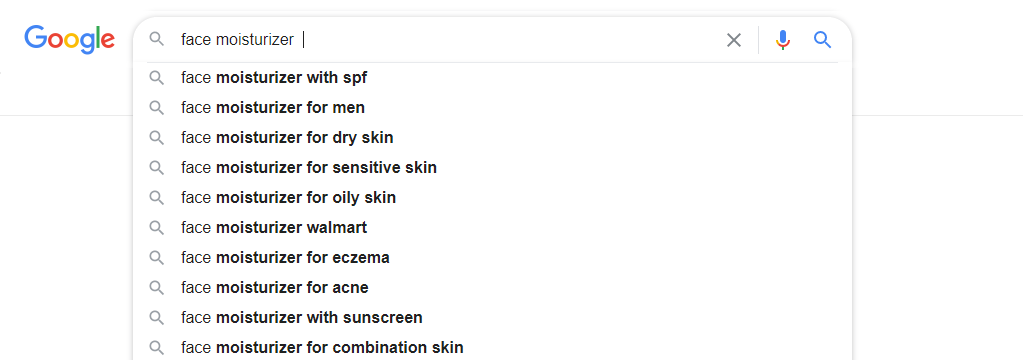Start voice search with microphone icon

click(x=783, y=40)
